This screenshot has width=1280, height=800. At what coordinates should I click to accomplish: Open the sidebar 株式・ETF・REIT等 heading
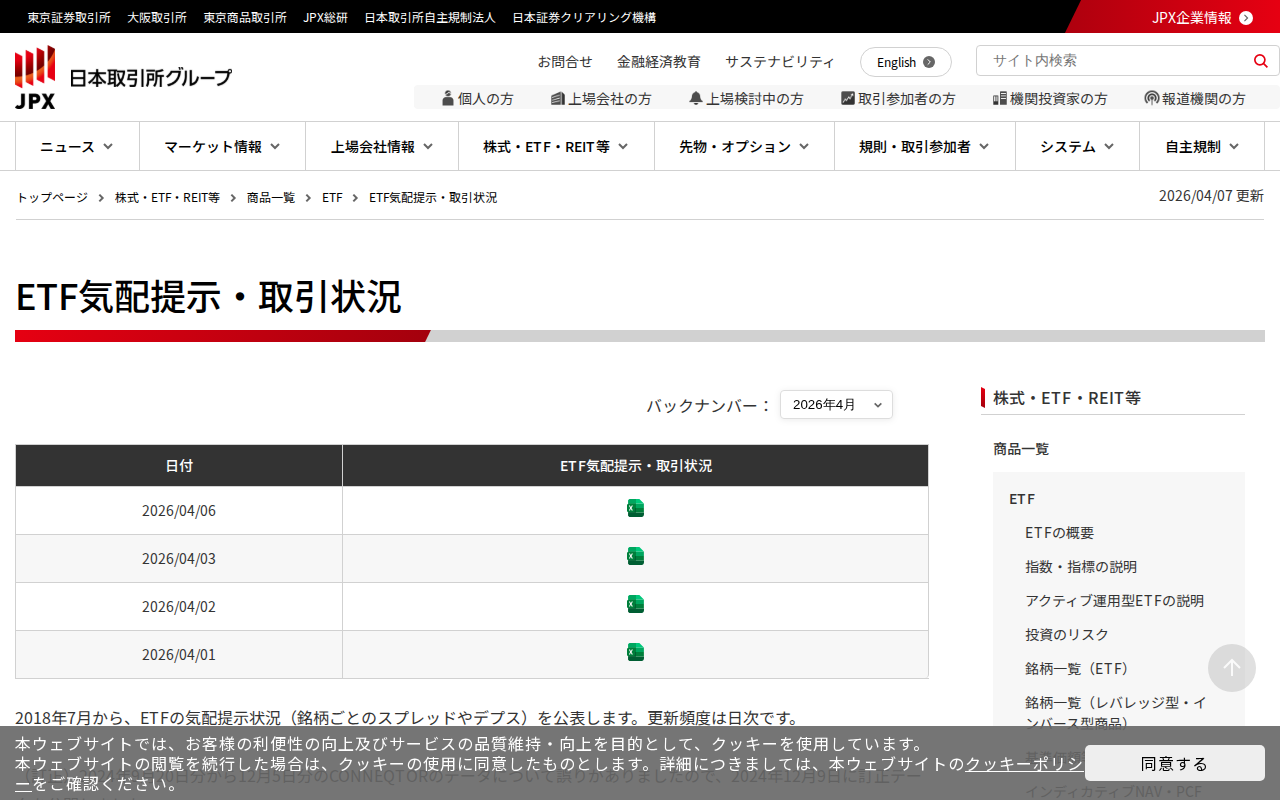pos(1067,398)
